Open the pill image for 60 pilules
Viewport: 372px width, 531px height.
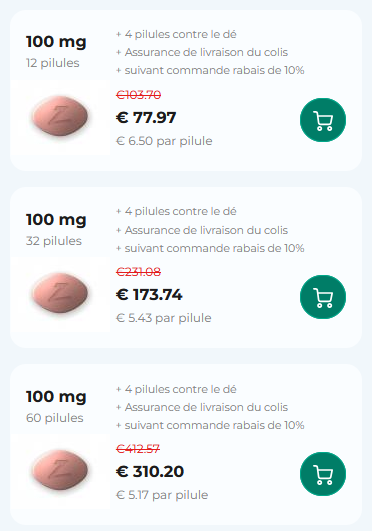click(60, 471)
